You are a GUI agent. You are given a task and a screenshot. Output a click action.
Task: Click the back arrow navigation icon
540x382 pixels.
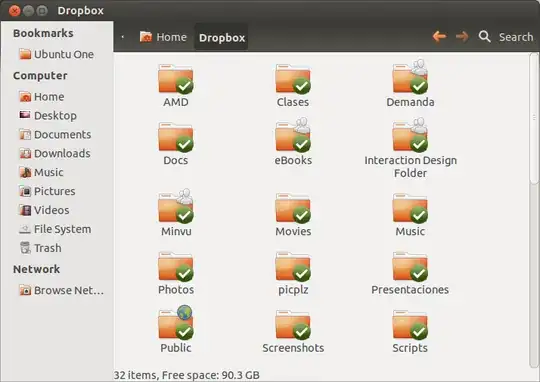click(439, 36)
